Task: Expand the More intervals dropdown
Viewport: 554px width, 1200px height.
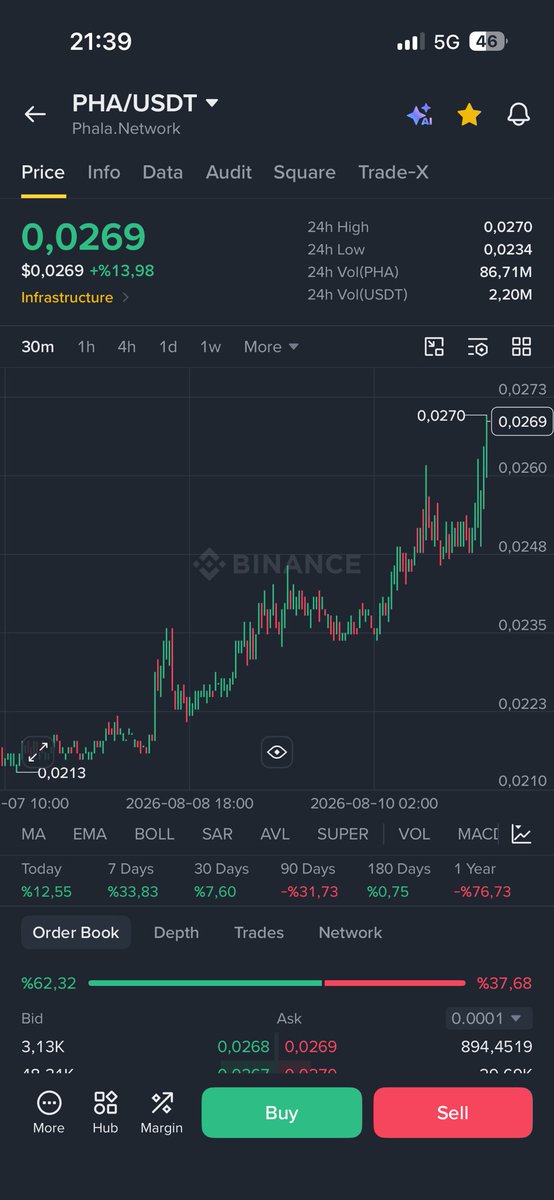Action: 271,347
